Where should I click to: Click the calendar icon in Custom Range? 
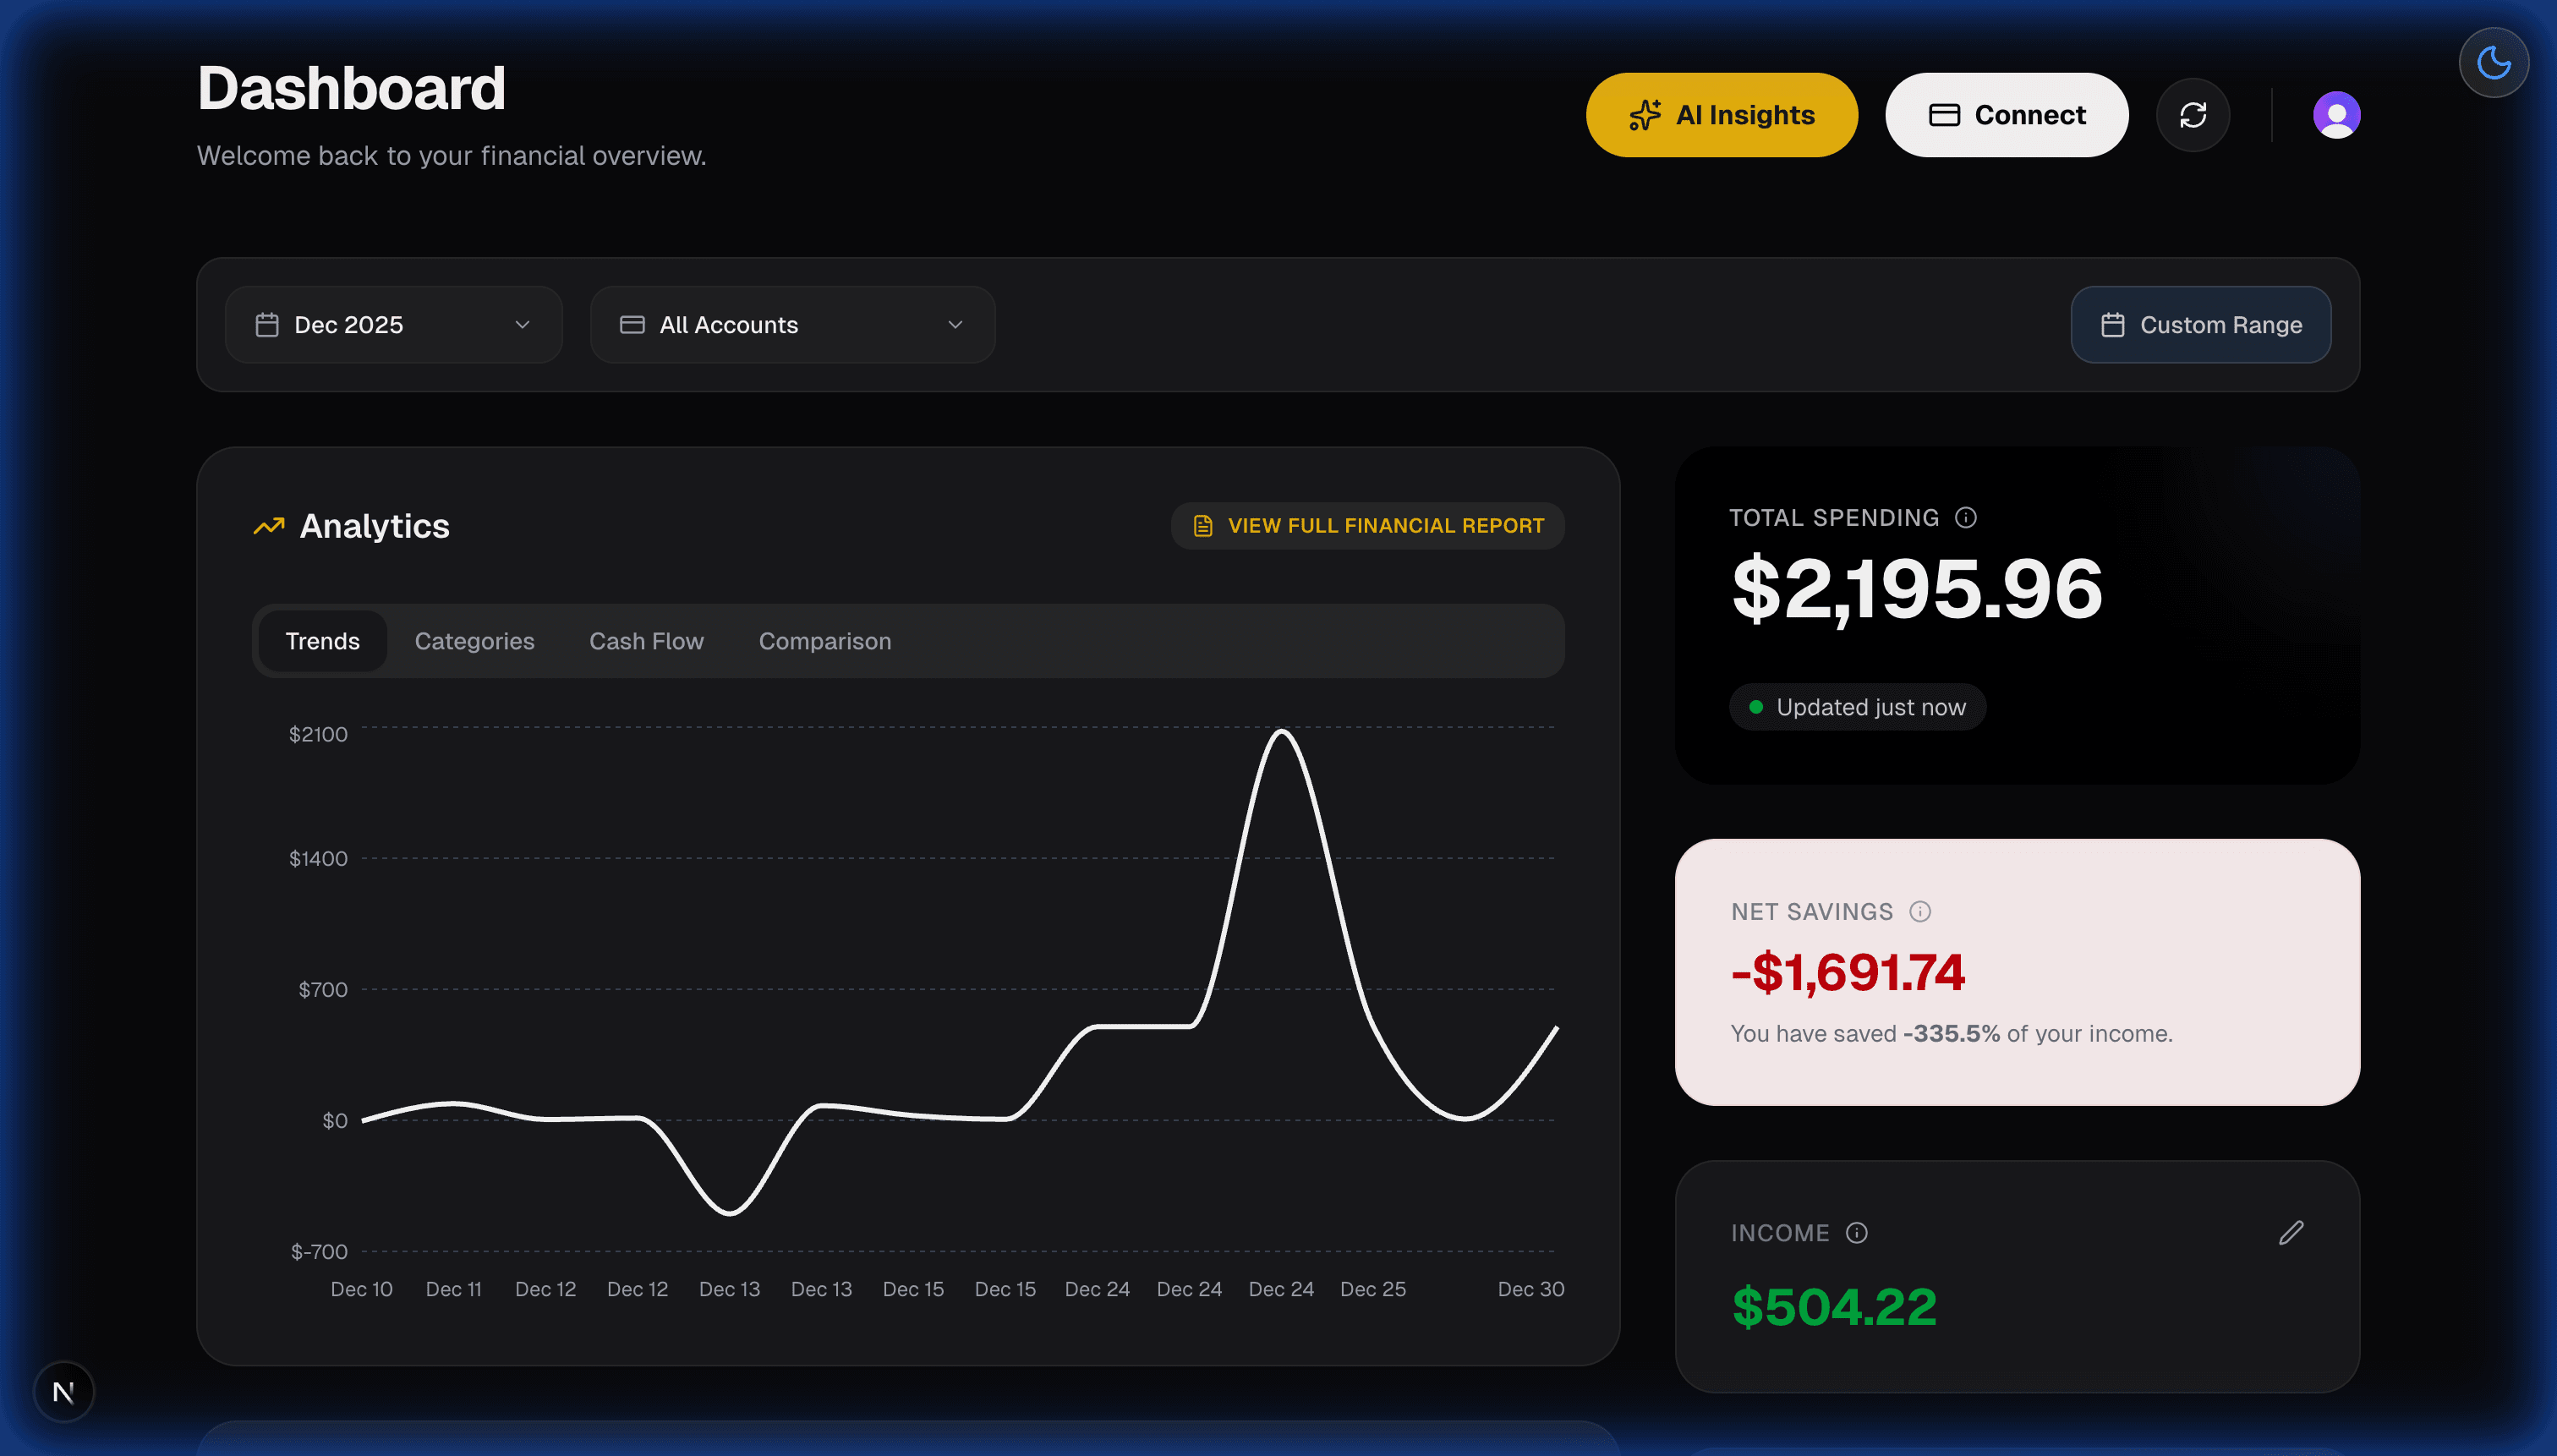(2113, 324)
